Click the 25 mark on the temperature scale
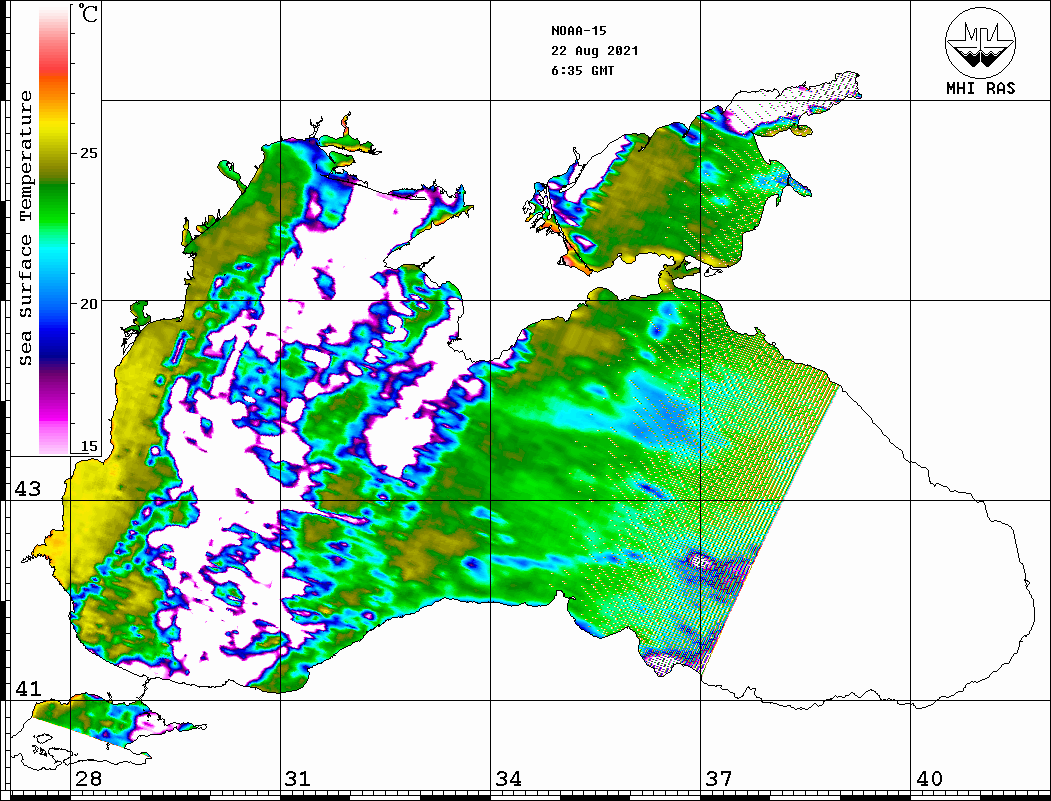 point(89,154)
